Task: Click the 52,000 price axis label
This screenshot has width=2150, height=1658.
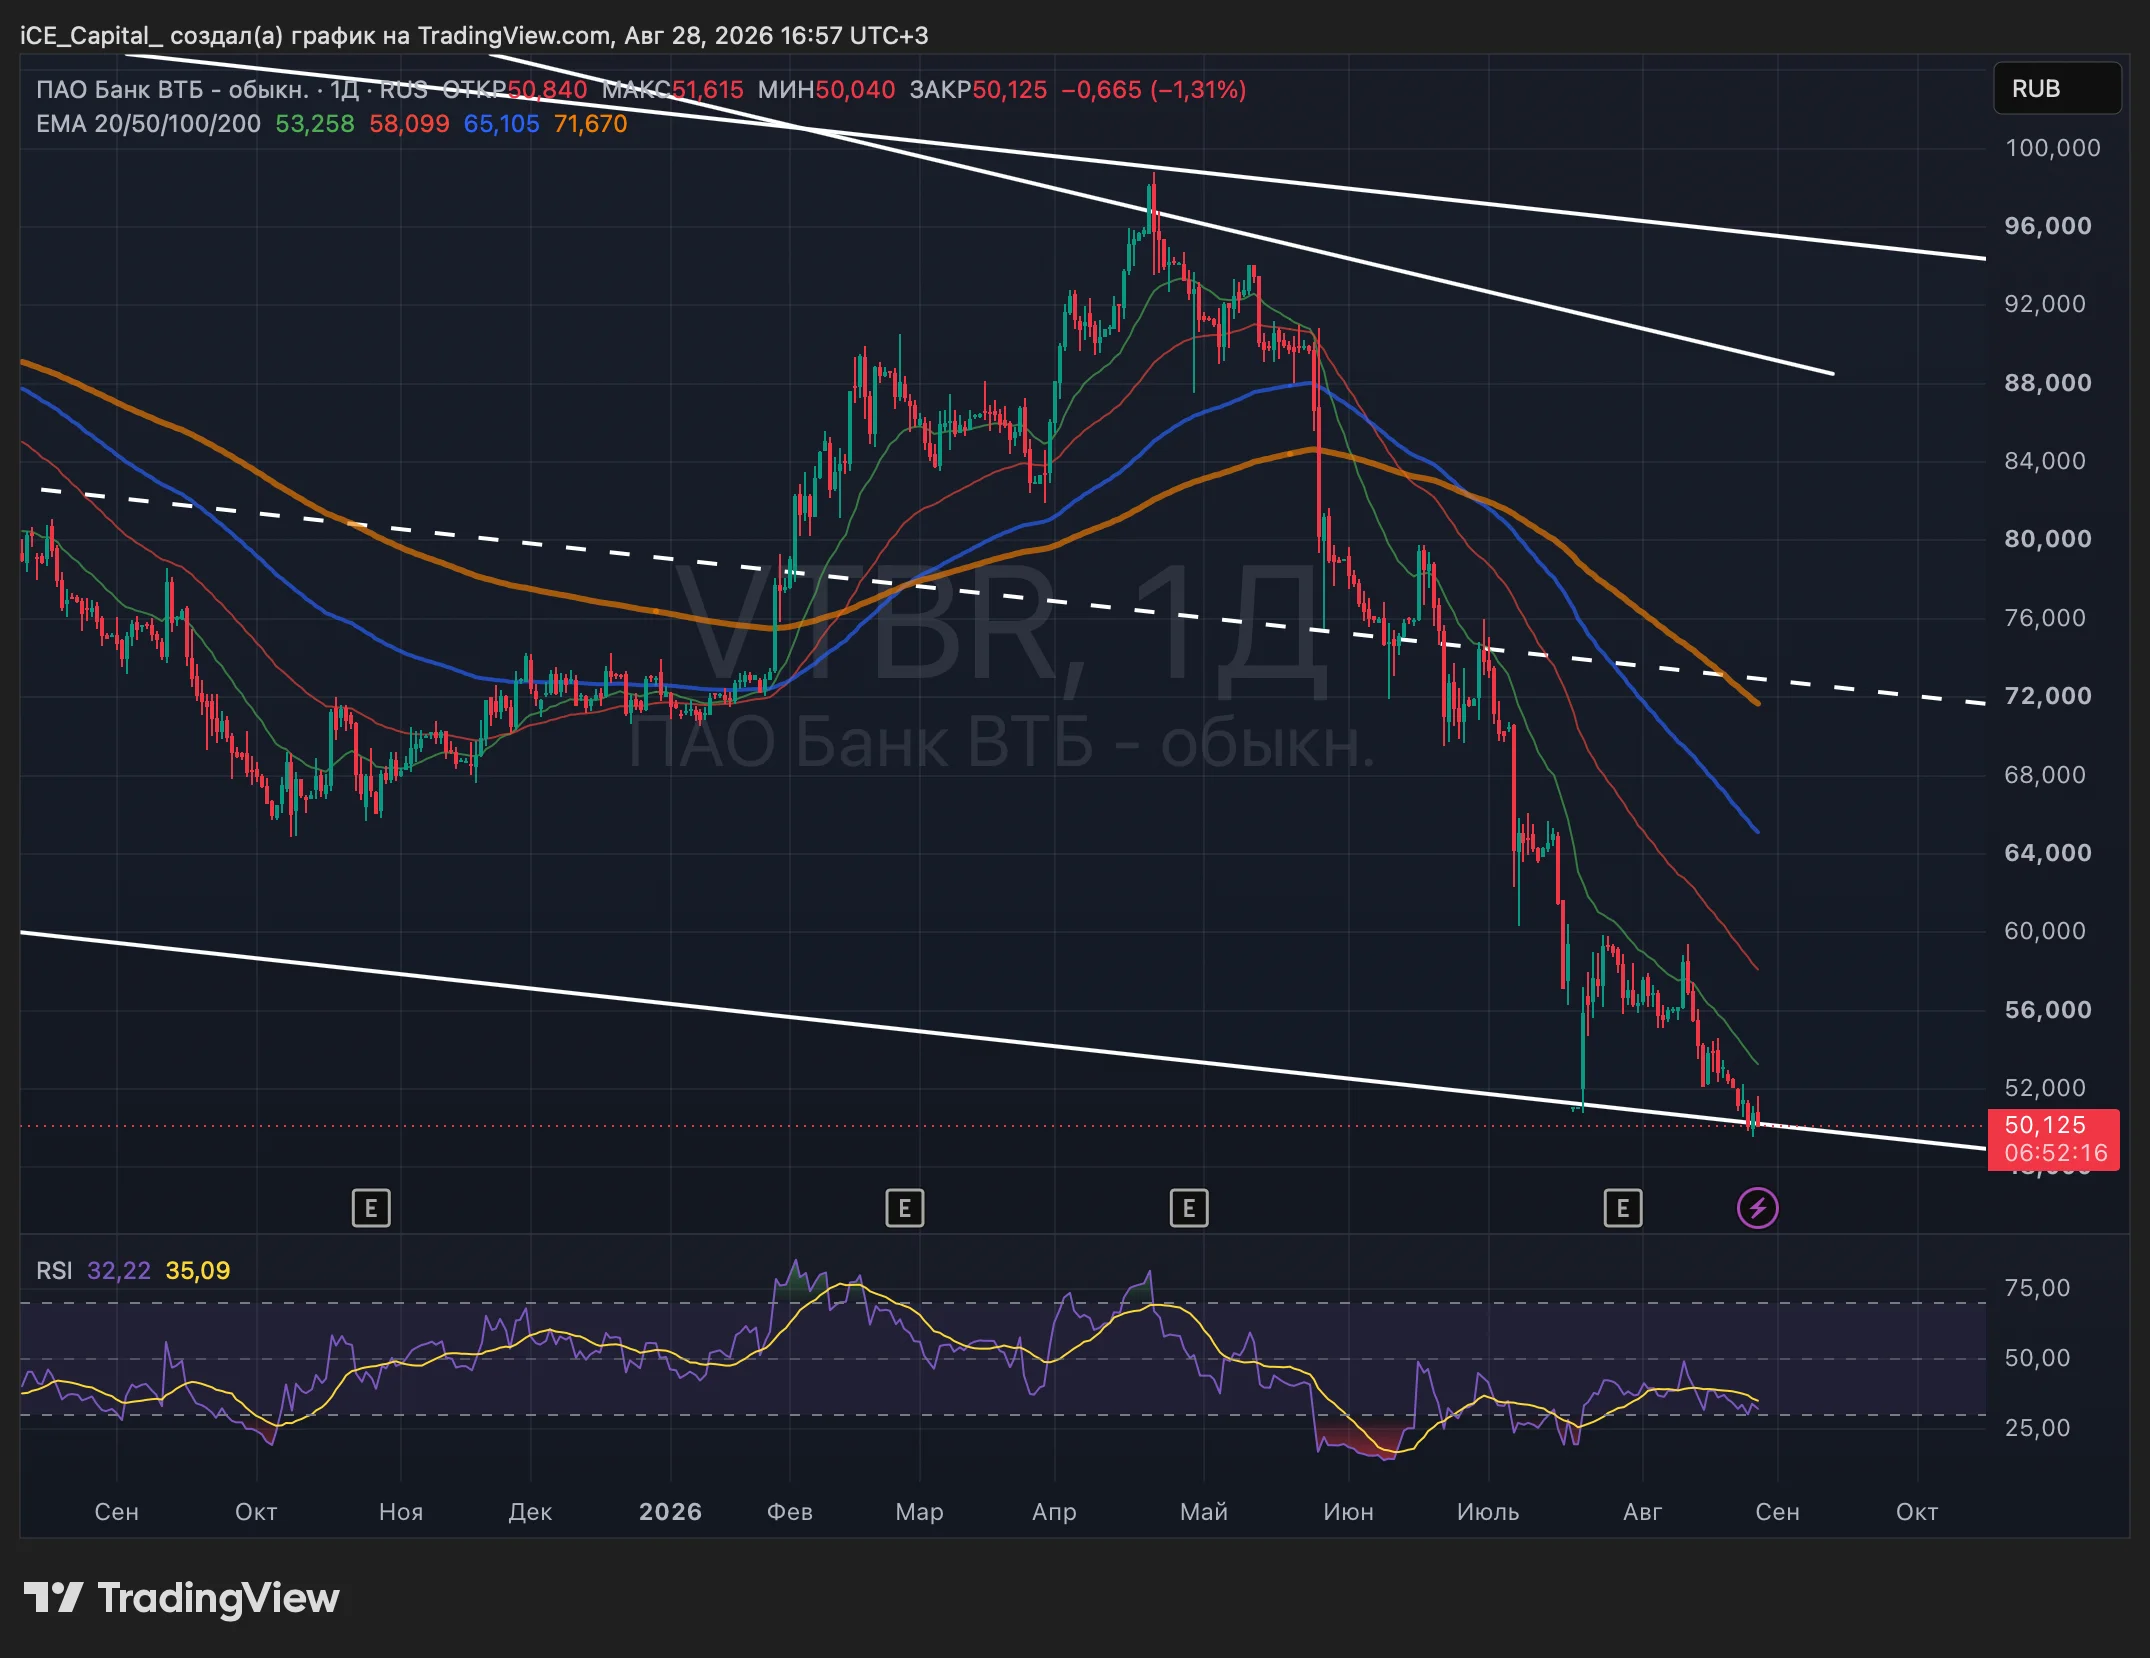Action: click(x=2045, y=1088)
